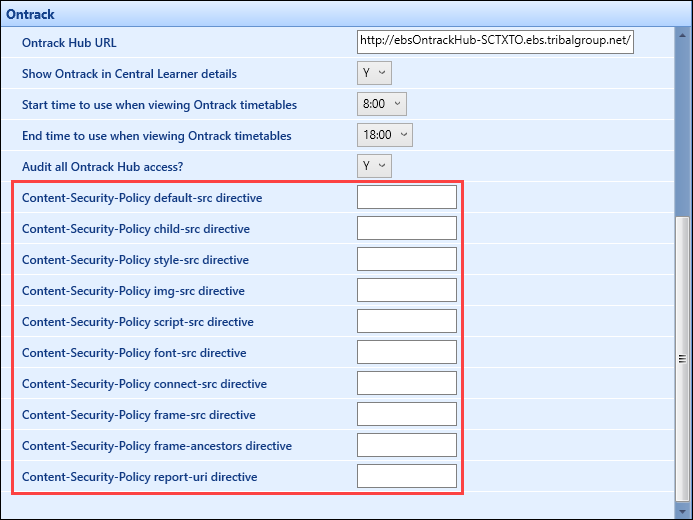Click the script-src directive input field
Viewport: 693px width, 520px height.
point(407,321)
